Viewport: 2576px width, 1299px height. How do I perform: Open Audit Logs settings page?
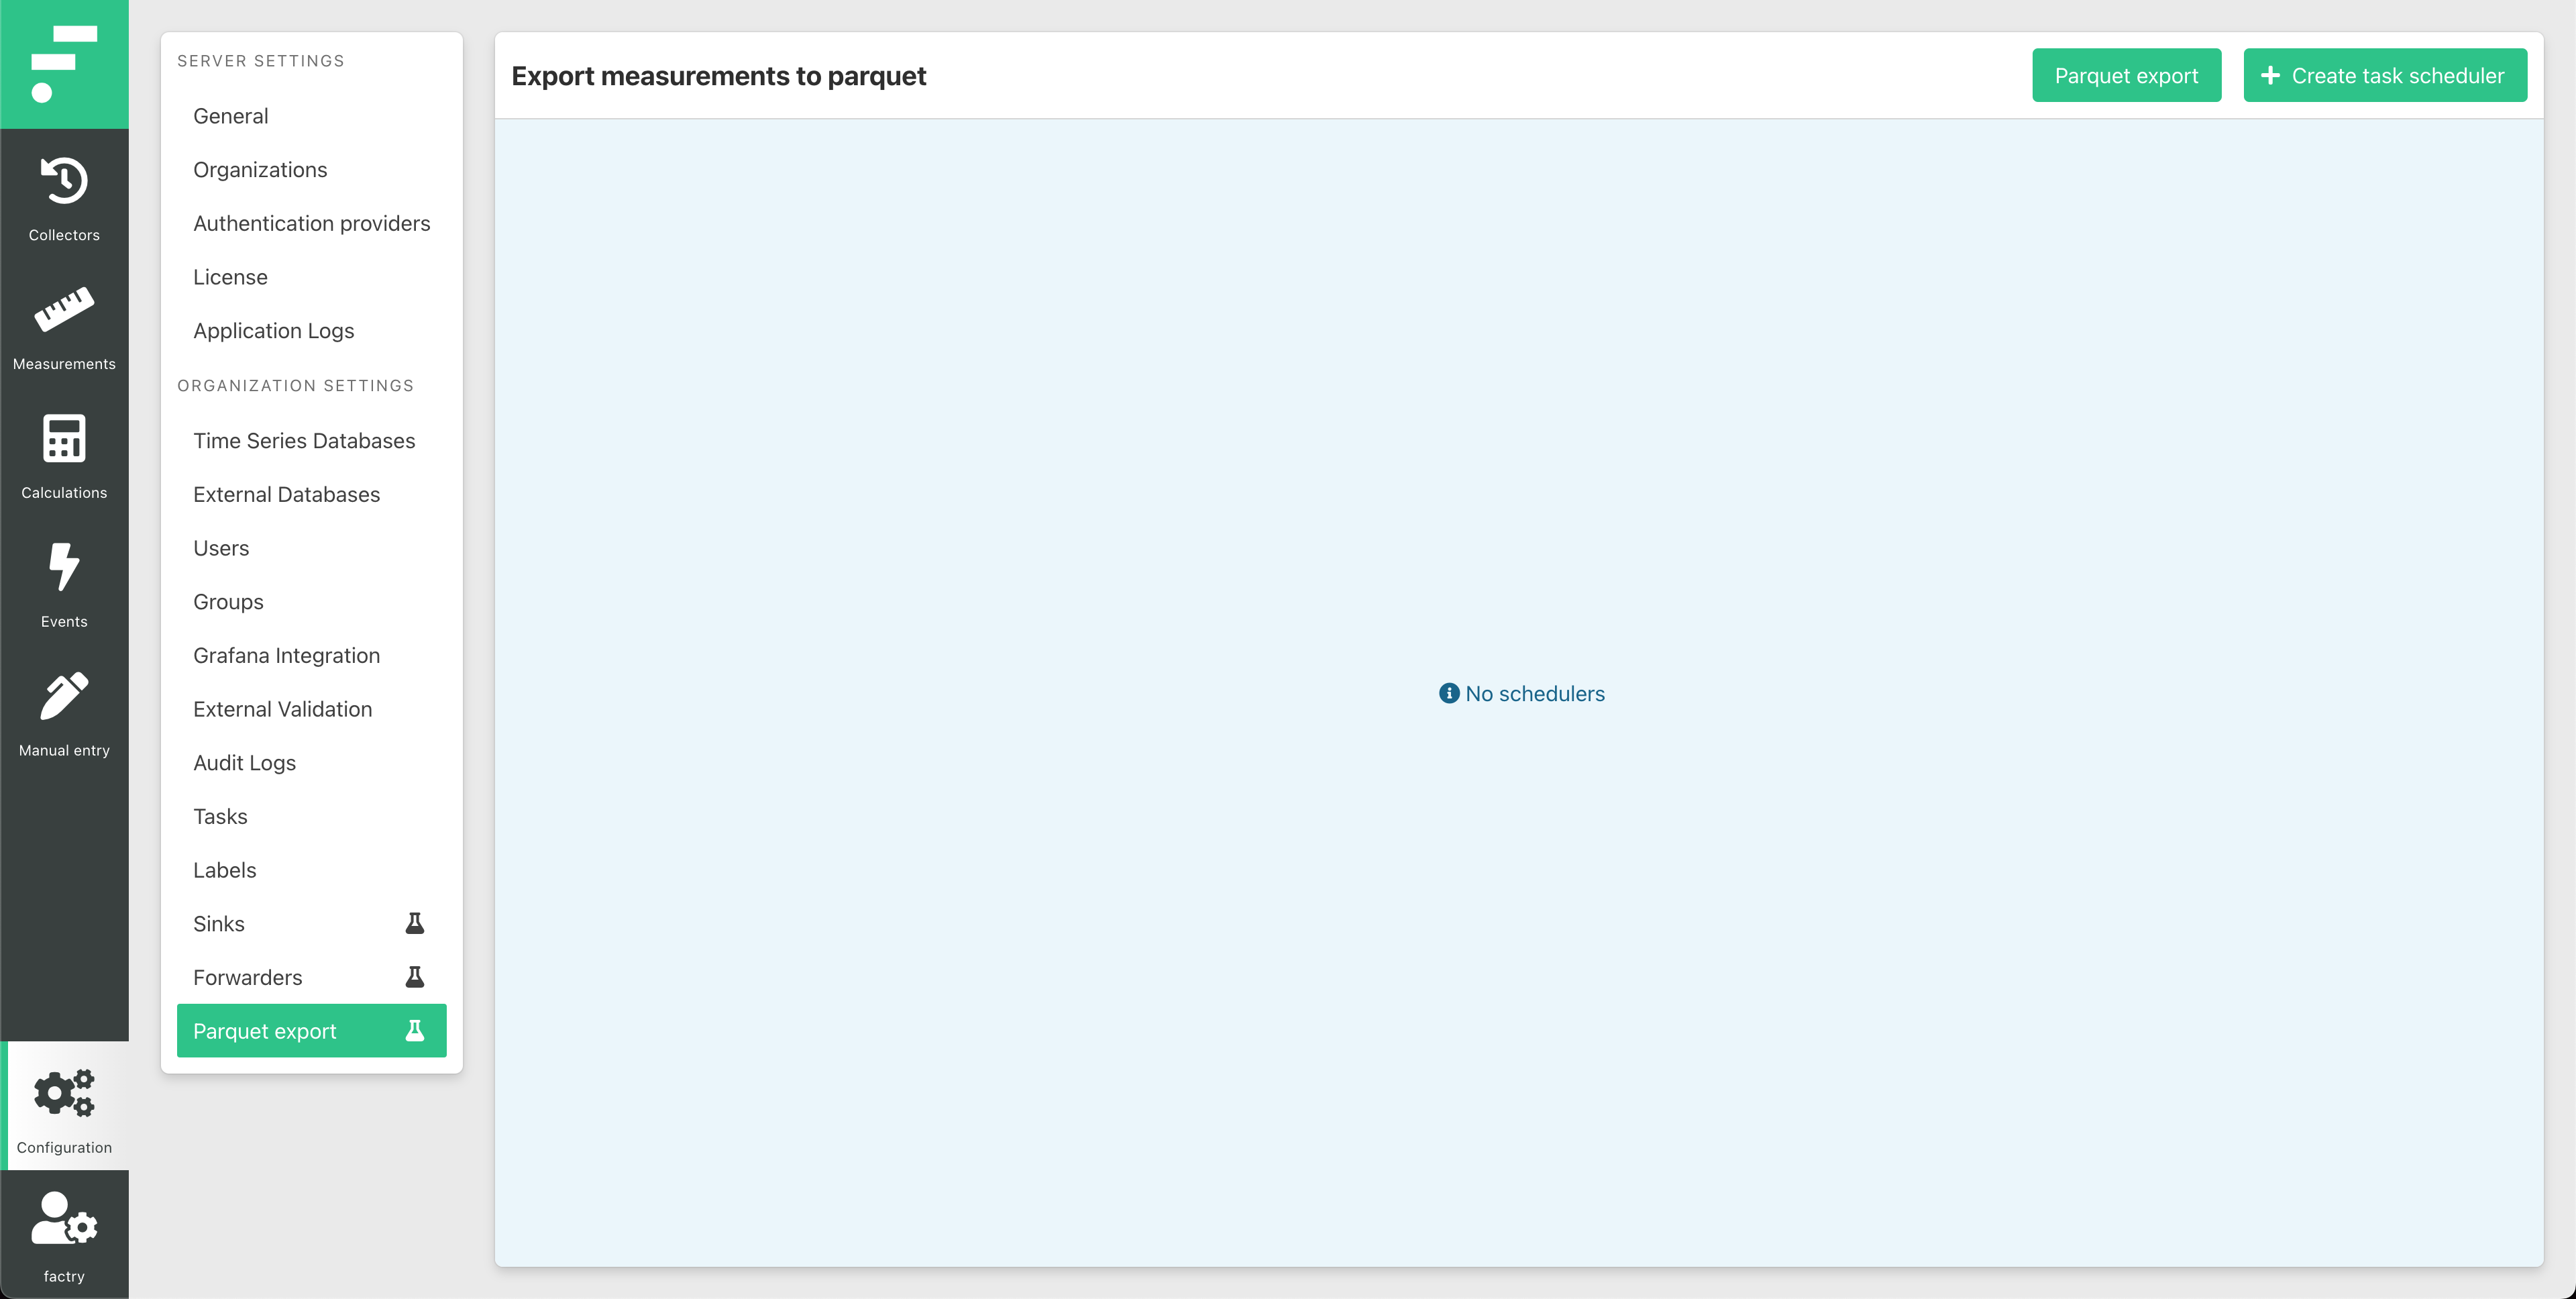pyautogui.click(x=244, y=762)
